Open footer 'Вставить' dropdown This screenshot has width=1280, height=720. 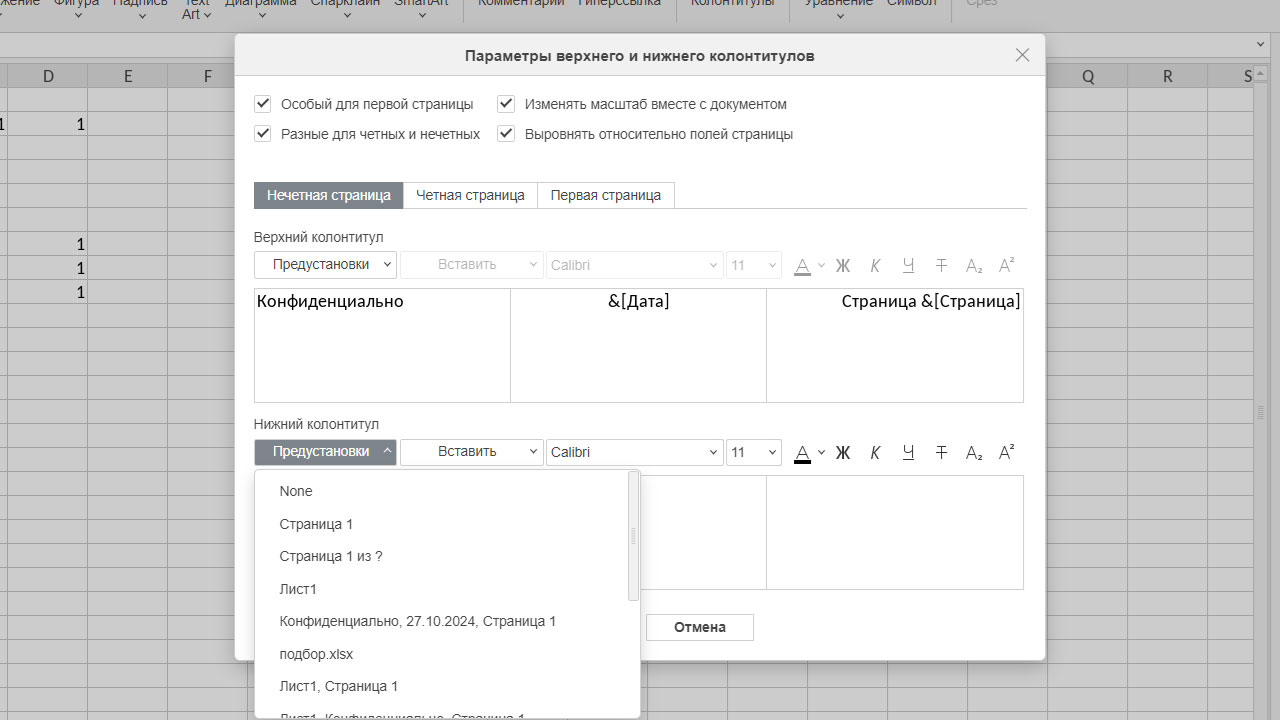pos(472,452)
